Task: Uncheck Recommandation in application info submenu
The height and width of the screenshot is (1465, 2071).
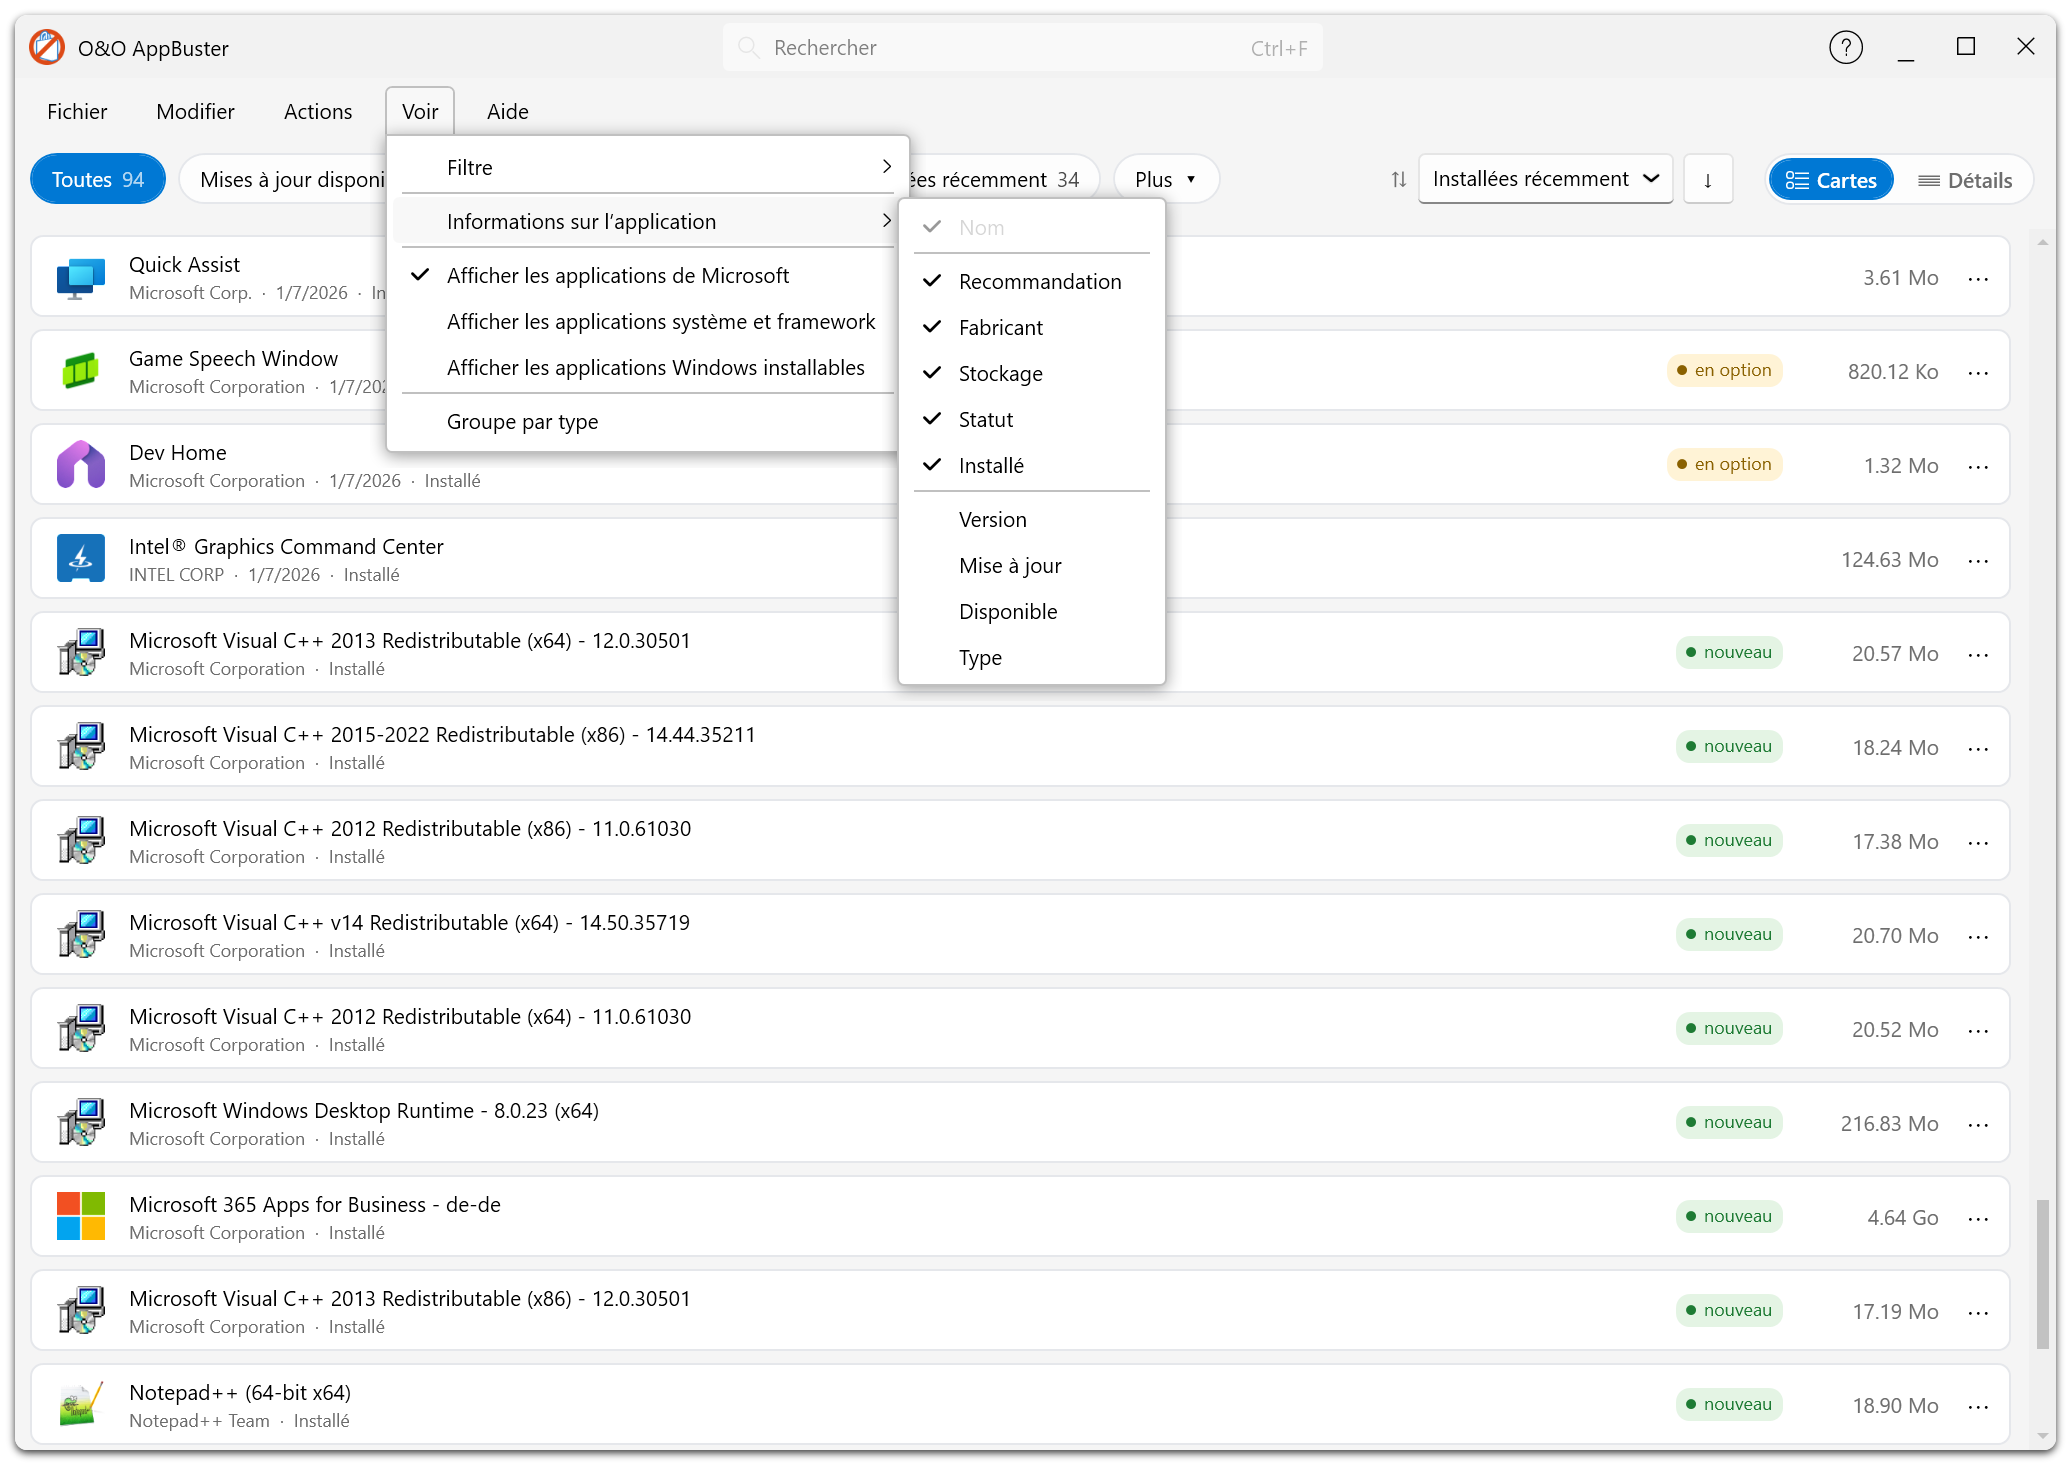Action: pyautogui.click(x=1031, y=282)
